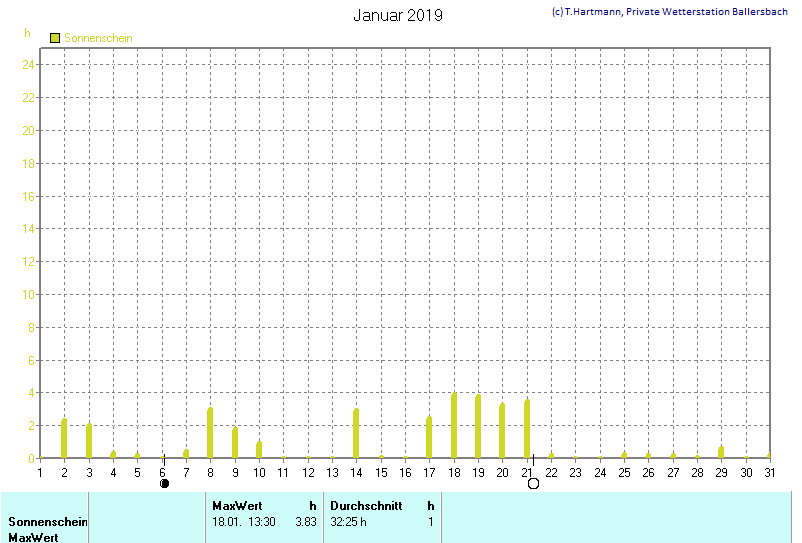Click the Durchschnitt column header
The image size is (802, 543).
[366, 506]
